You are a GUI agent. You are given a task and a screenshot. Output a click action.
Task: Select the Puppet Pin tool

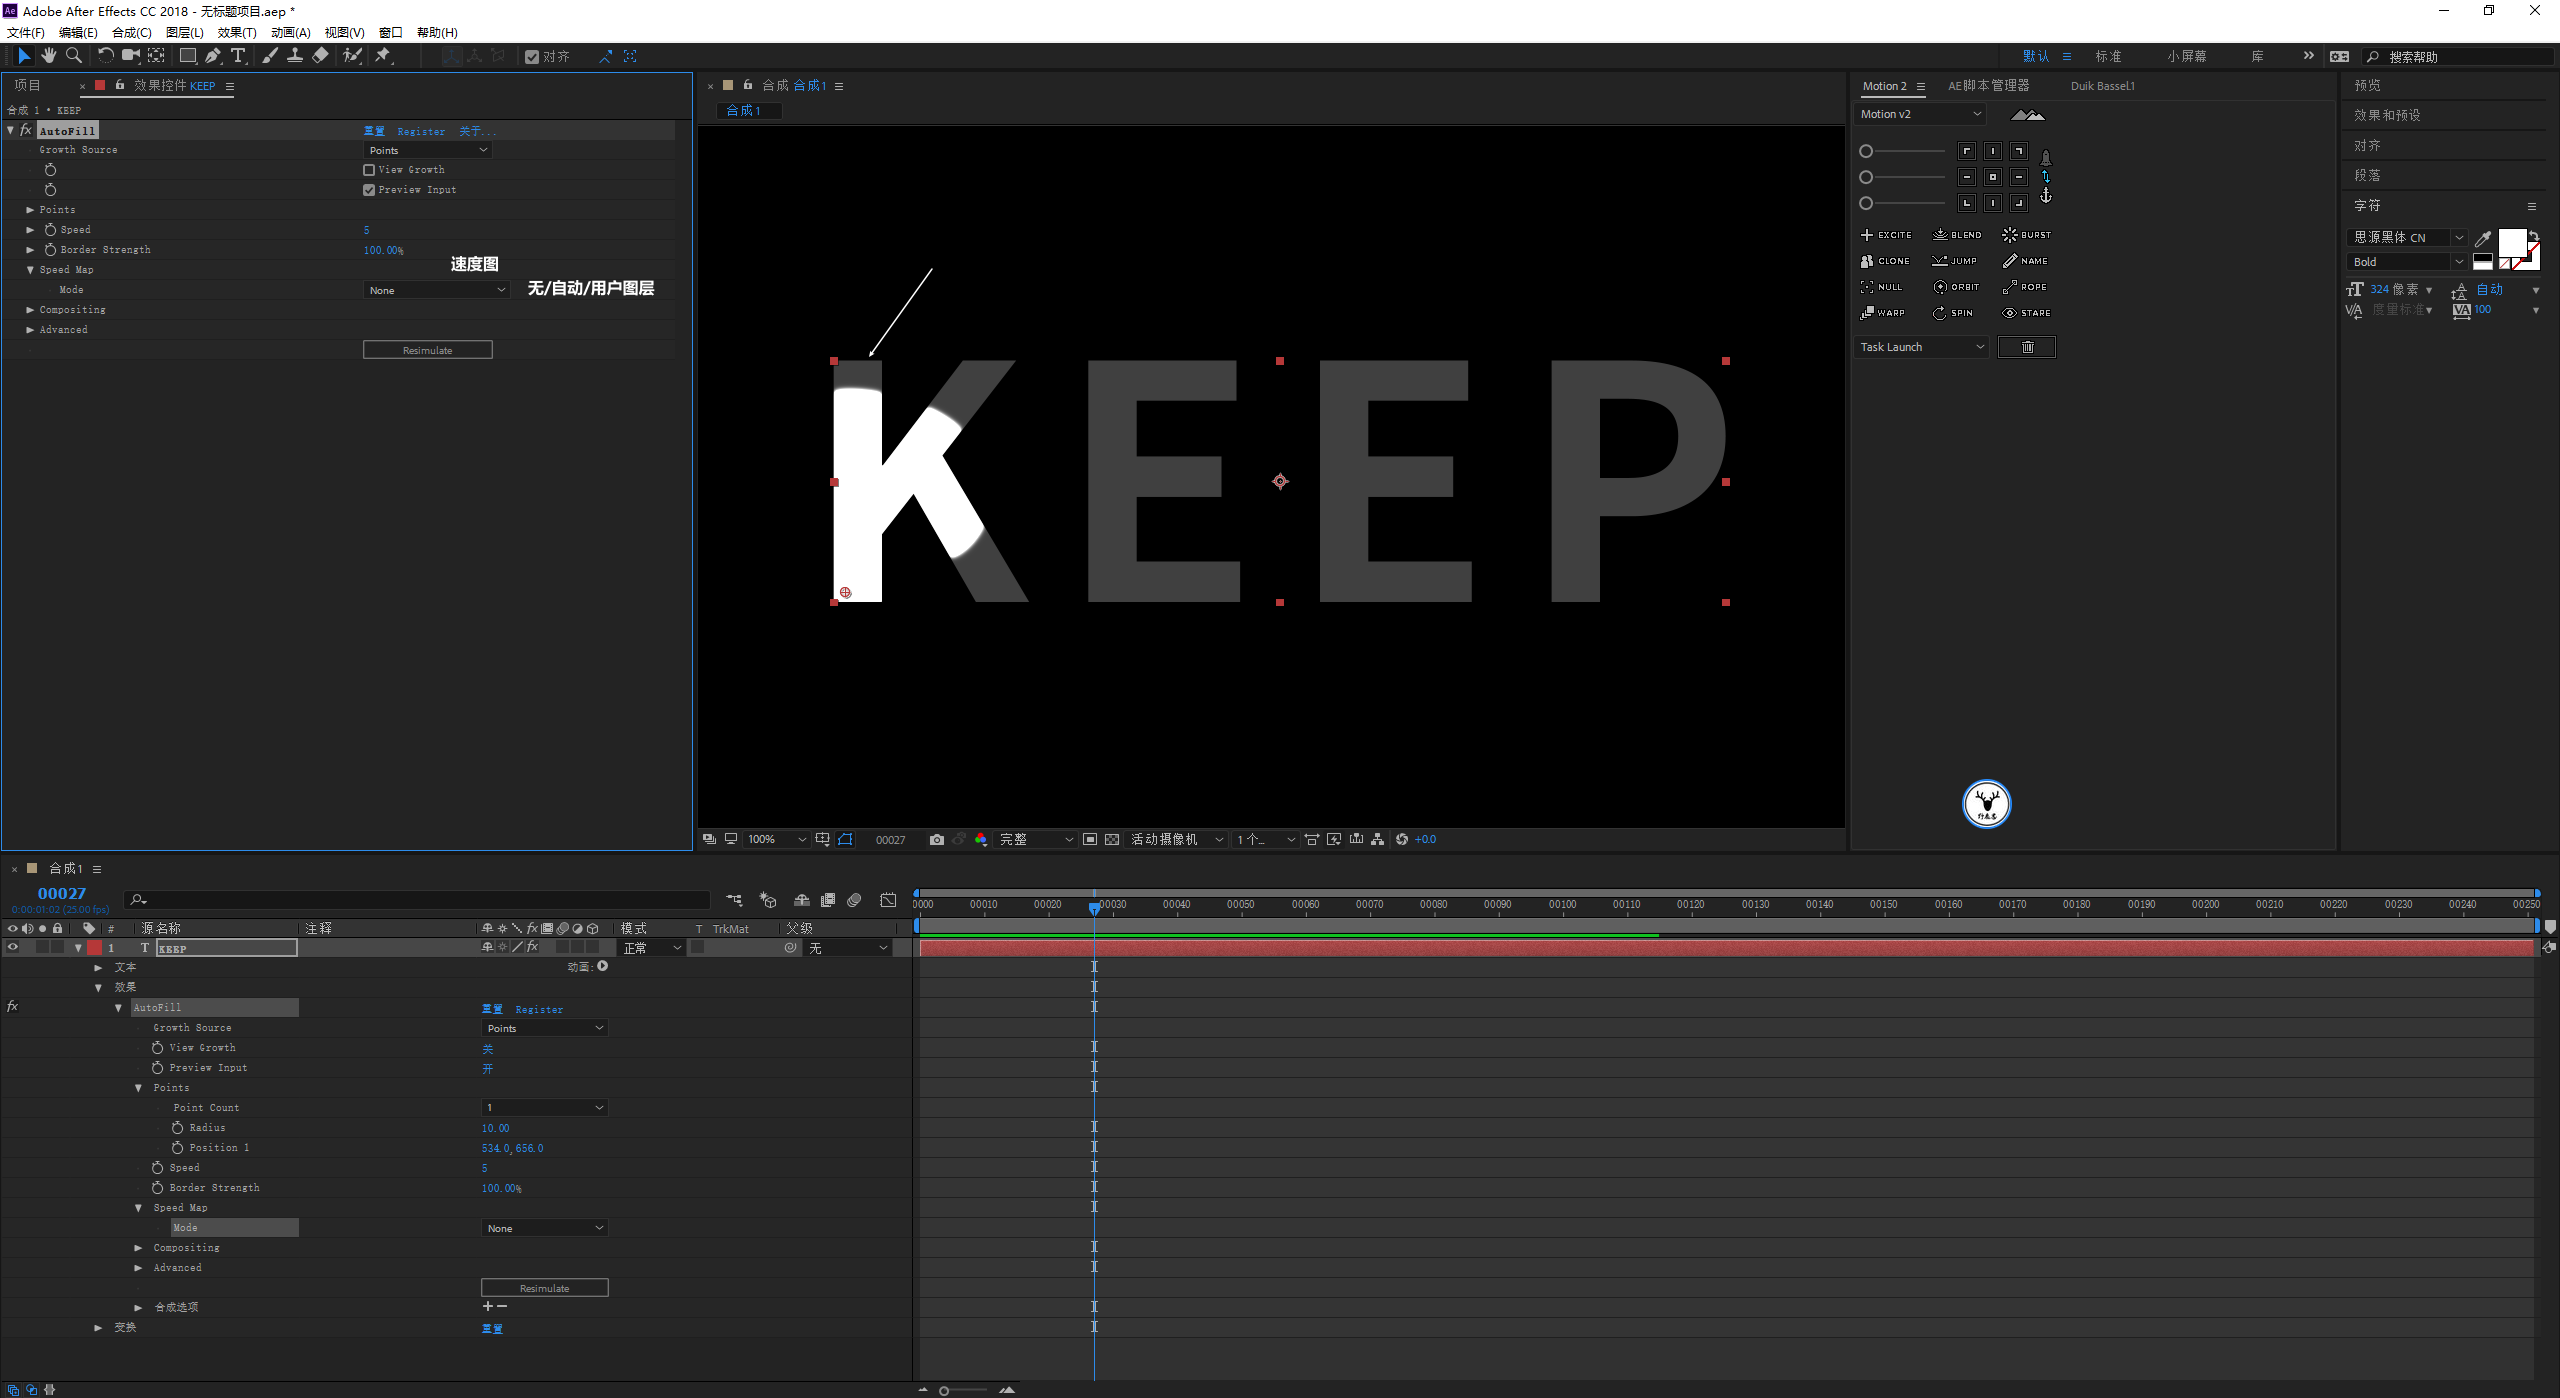pos(383,56)
